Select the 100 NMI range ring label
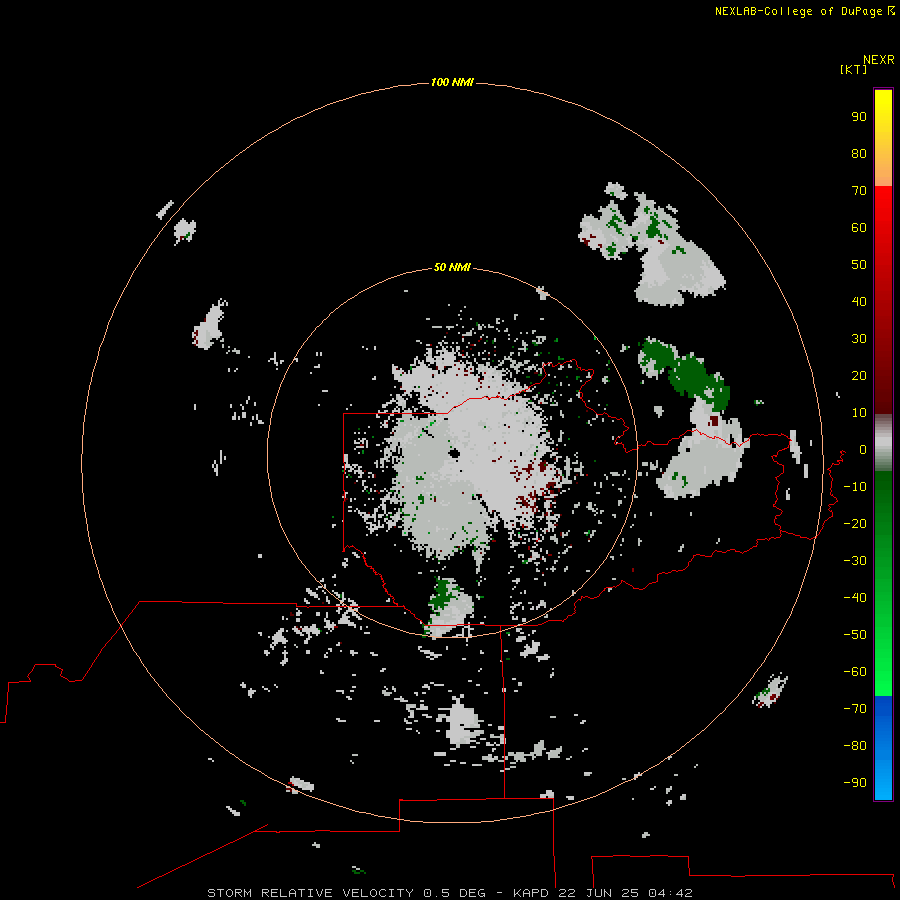Image resolution: width=900 pixels, height=900 pixels. pos(452,82)
